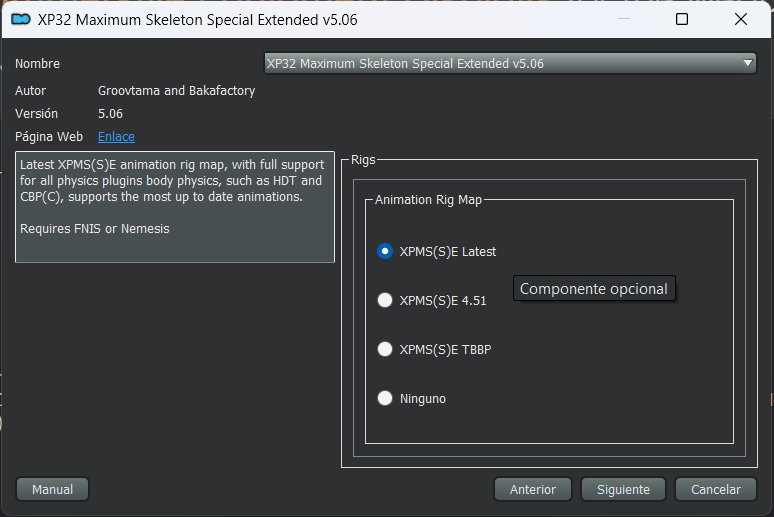This screenshot has height=517, width=774.
Task: Pick the Ninguno radio option
Action: point(385,398)
